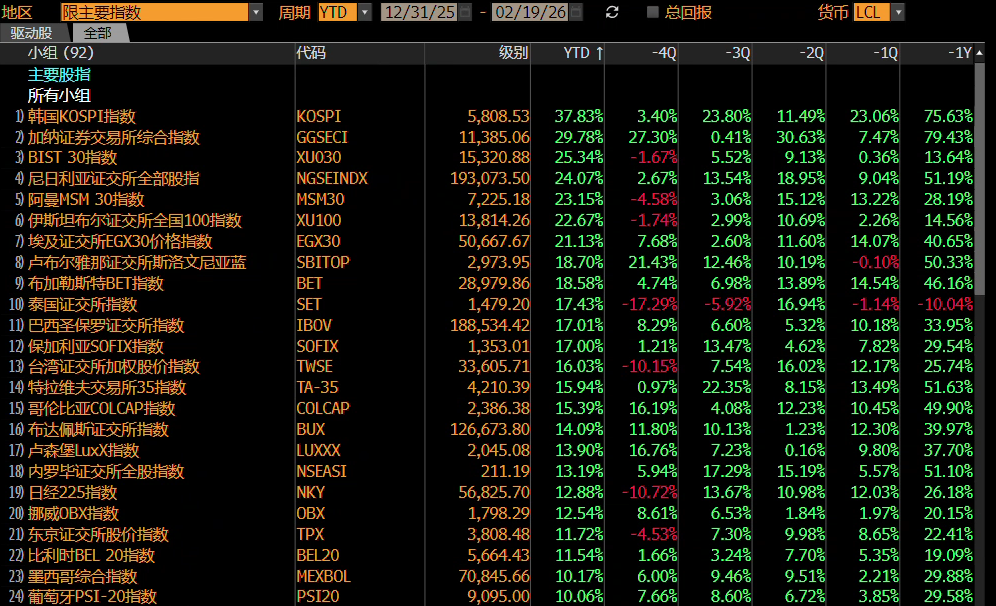Click IBOV level value 188,534.42

(x=490, y=326)
